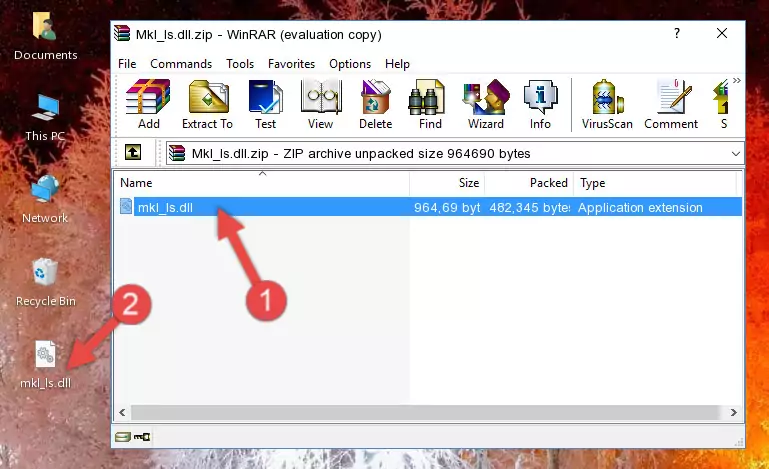
Task: Expand hidden toolbar items chevron
Action: 737,80
